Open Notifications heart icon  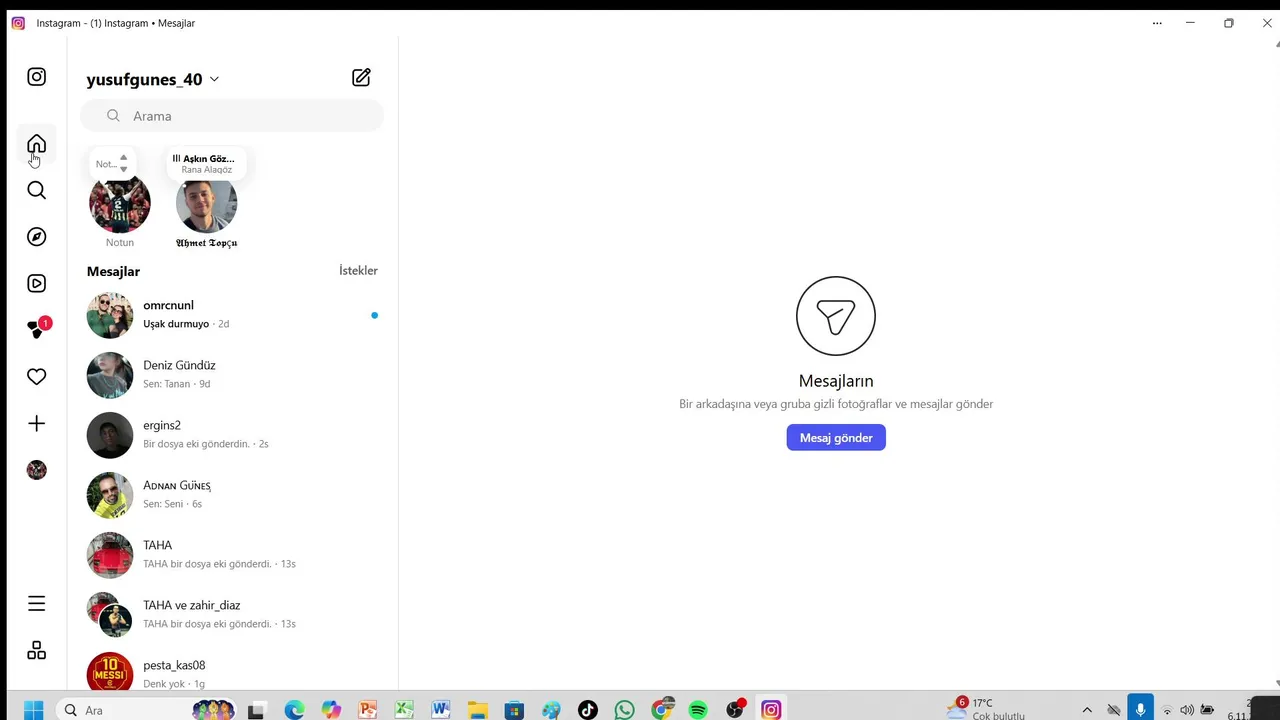tap(37, 377)
